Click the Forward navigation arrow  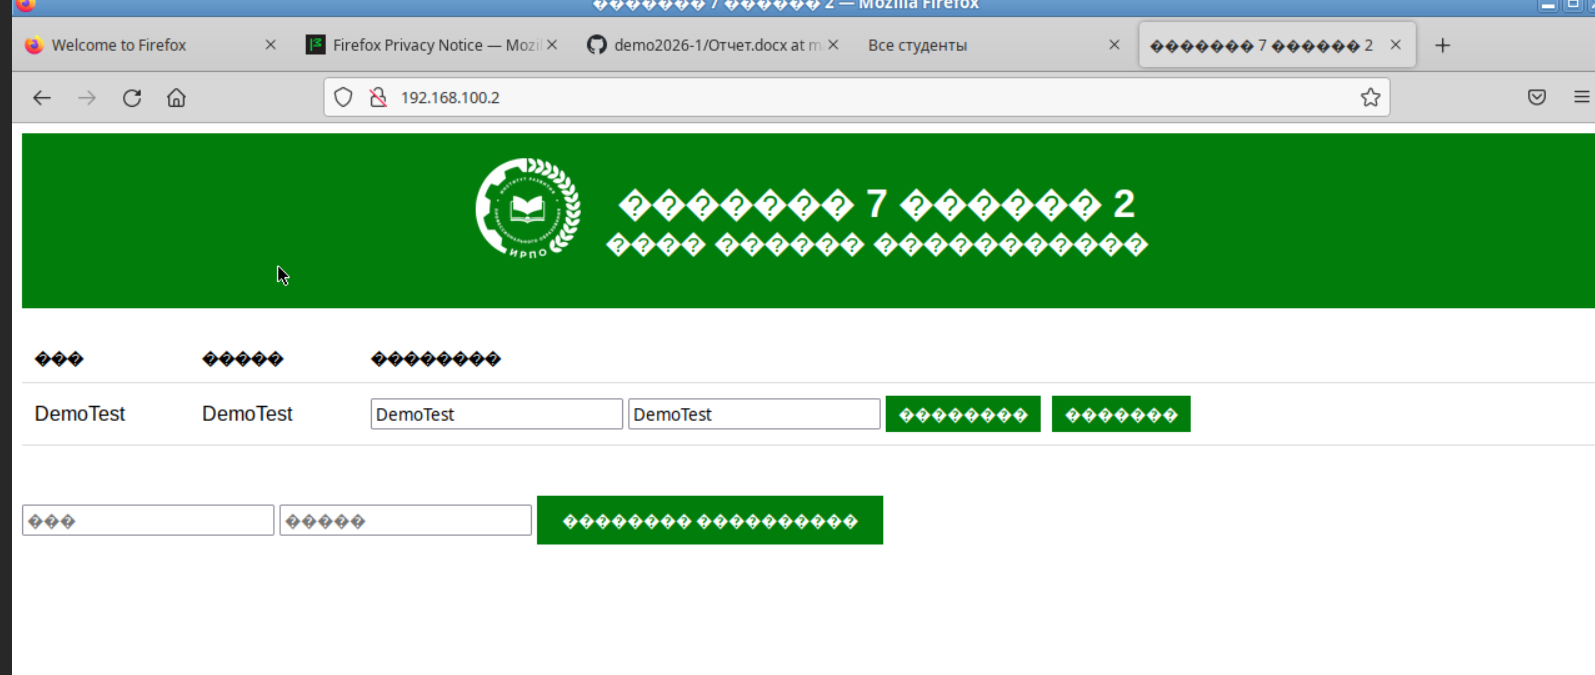[x=87, y=98]
